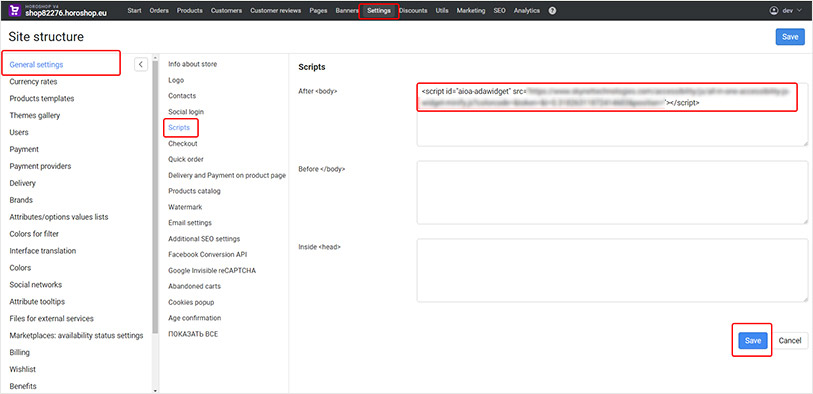Expand the dev account dropdown arrow
The height and width of the screenshot is (394, 813).
click(x=799, y=10)
